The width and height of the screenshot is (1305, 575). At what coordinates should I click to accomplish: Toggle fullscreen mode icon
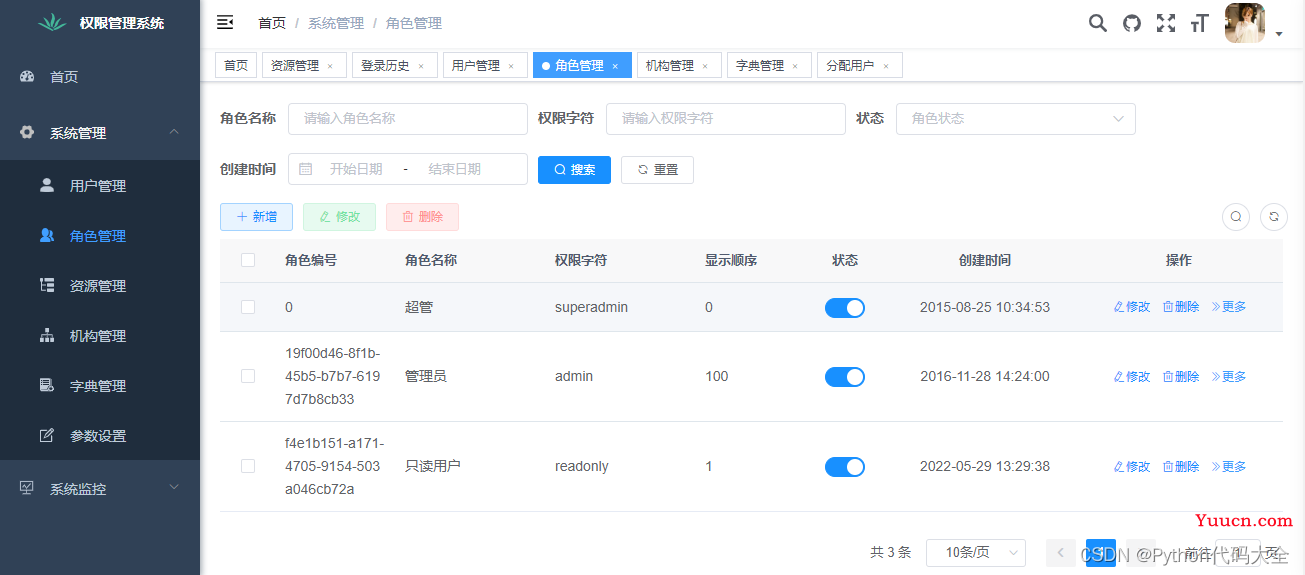(1166, 23)
